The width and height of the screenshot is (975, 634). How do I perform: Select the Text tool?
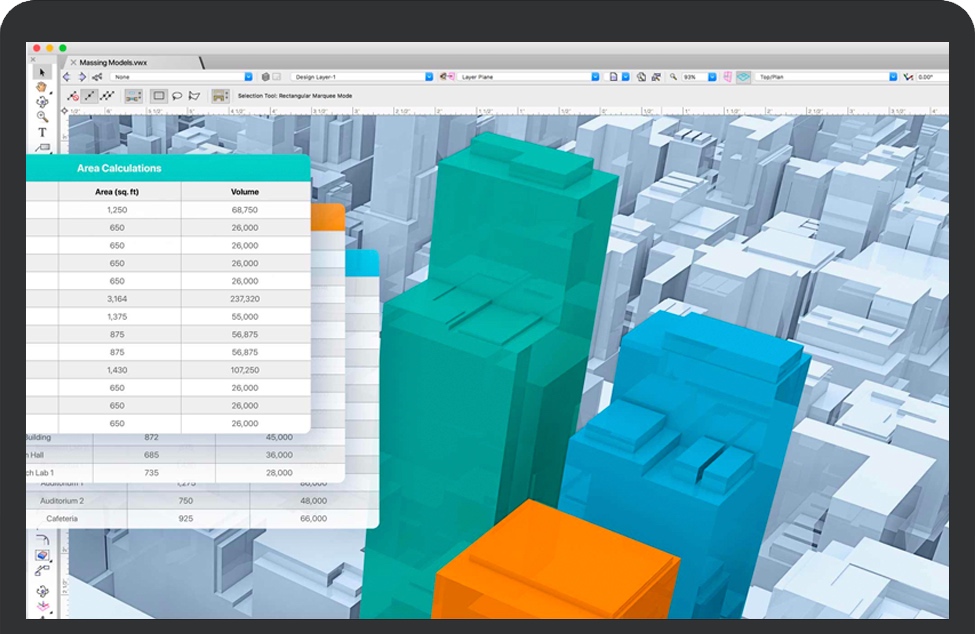coord(42,132)
